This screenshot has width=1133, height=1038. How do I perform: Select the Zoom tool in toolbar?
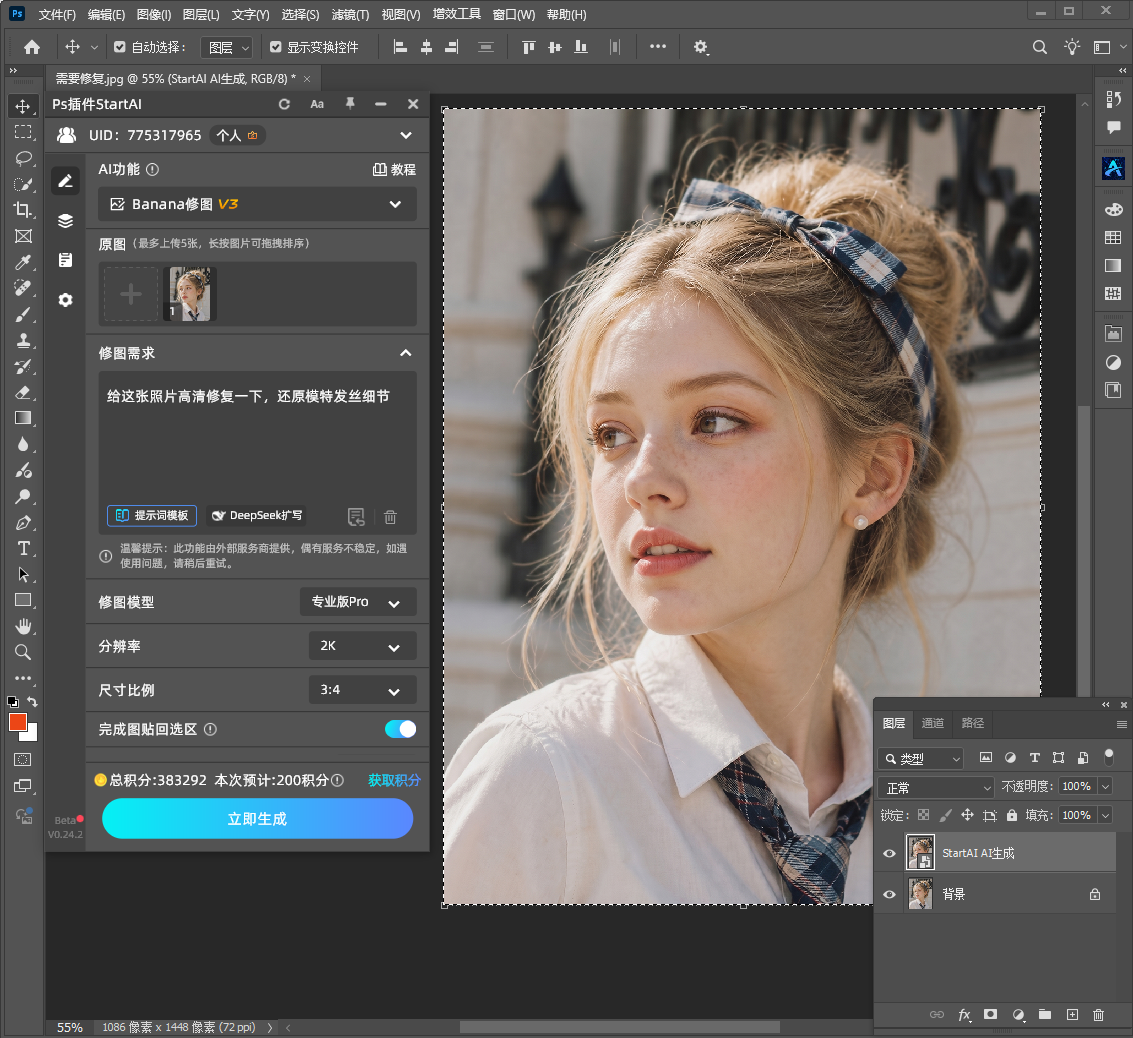[22, 652]
